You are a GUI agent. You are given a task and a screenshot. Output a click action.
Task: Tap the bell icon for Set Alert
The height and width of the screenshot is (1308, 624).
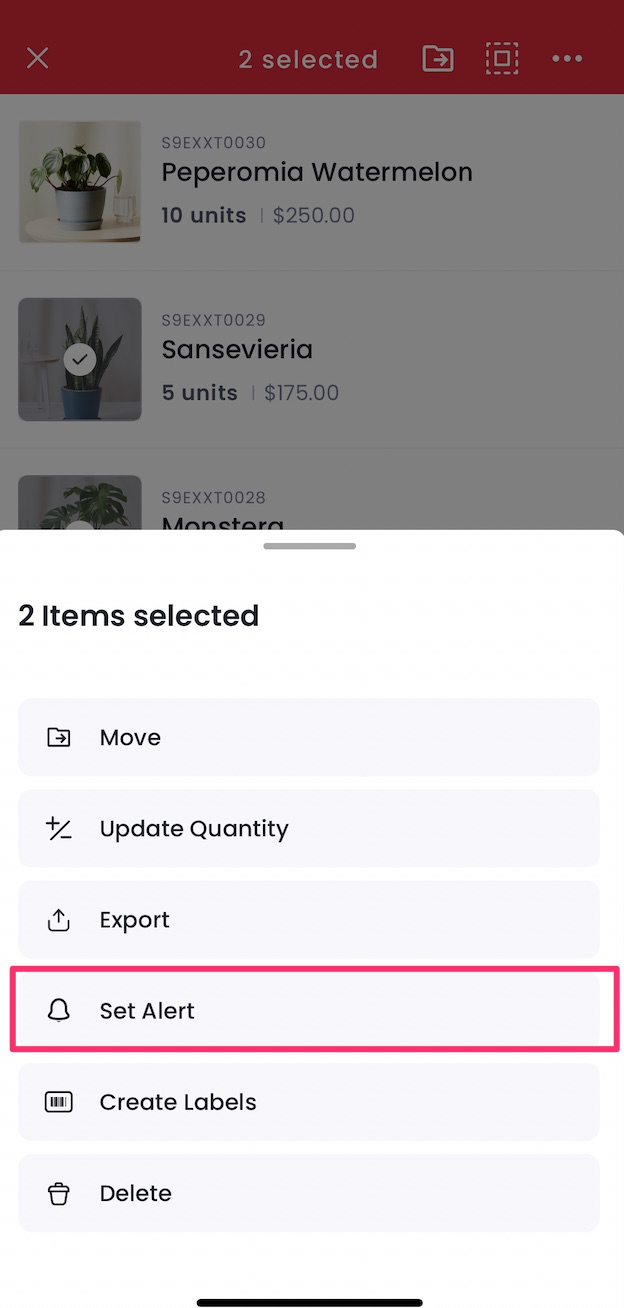[59, 1011]
